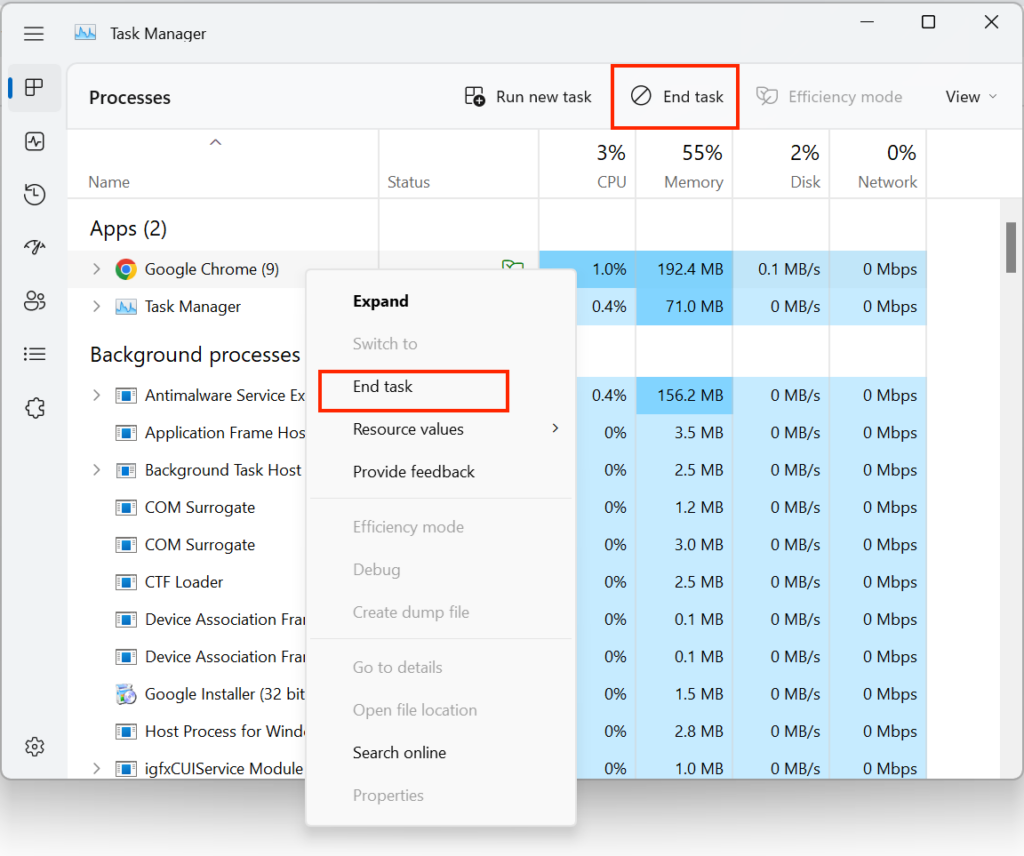Click the vertical scrollbar thumb
Screen dimensions: 1024x856
click(1010, 246)
